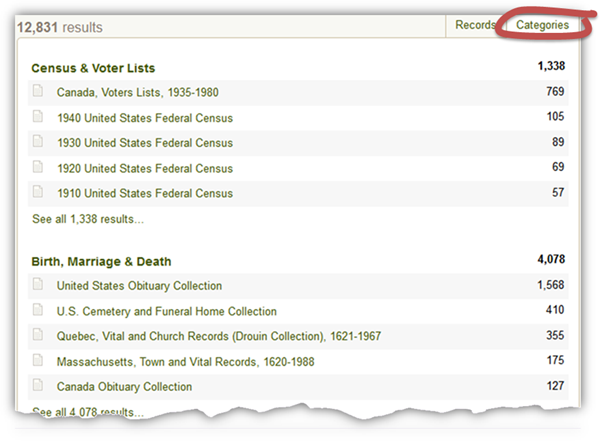Click document icon next to 1930 Census
The image size is (600, 441).
click(38, 142)
